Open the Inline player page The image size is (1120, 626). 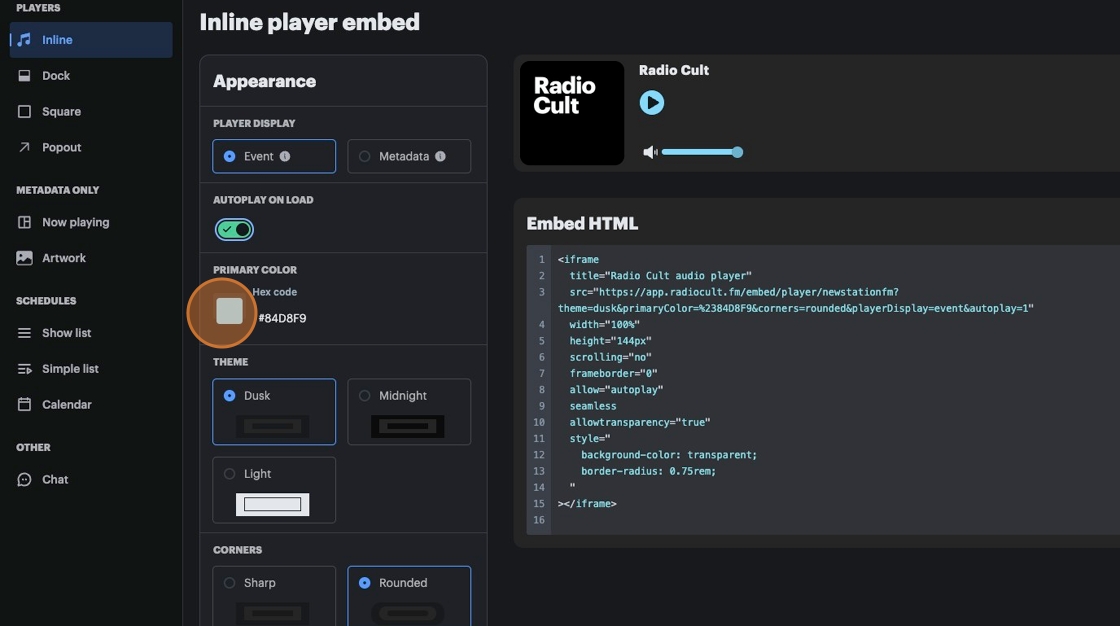[91, 40]
